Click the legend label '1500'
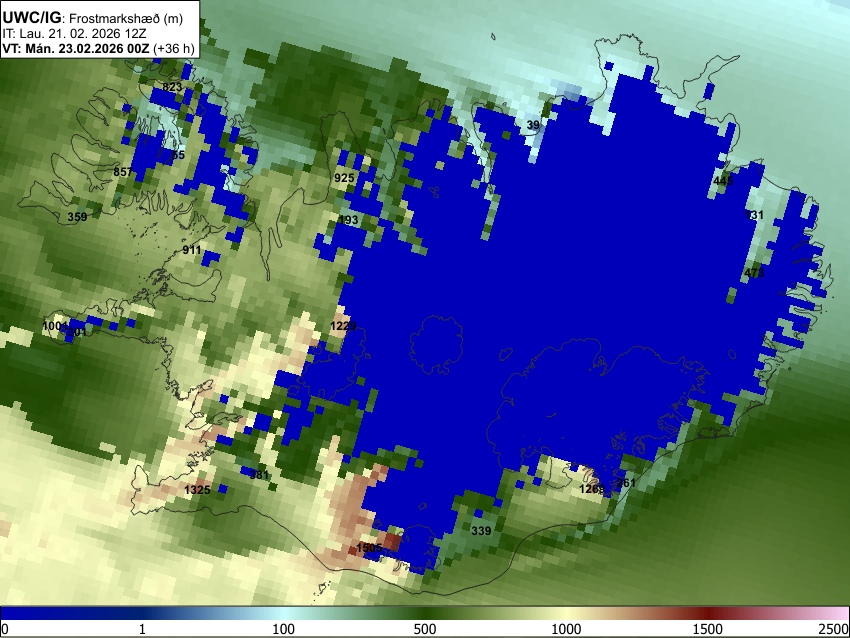 pyautogui.click(x=708, y=629)
